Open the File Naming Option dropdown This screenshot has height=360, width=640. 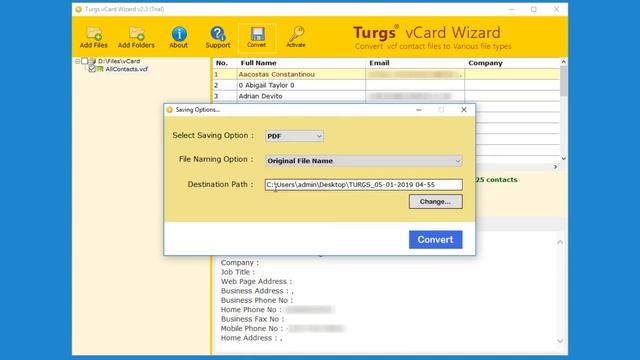[363, 161]
